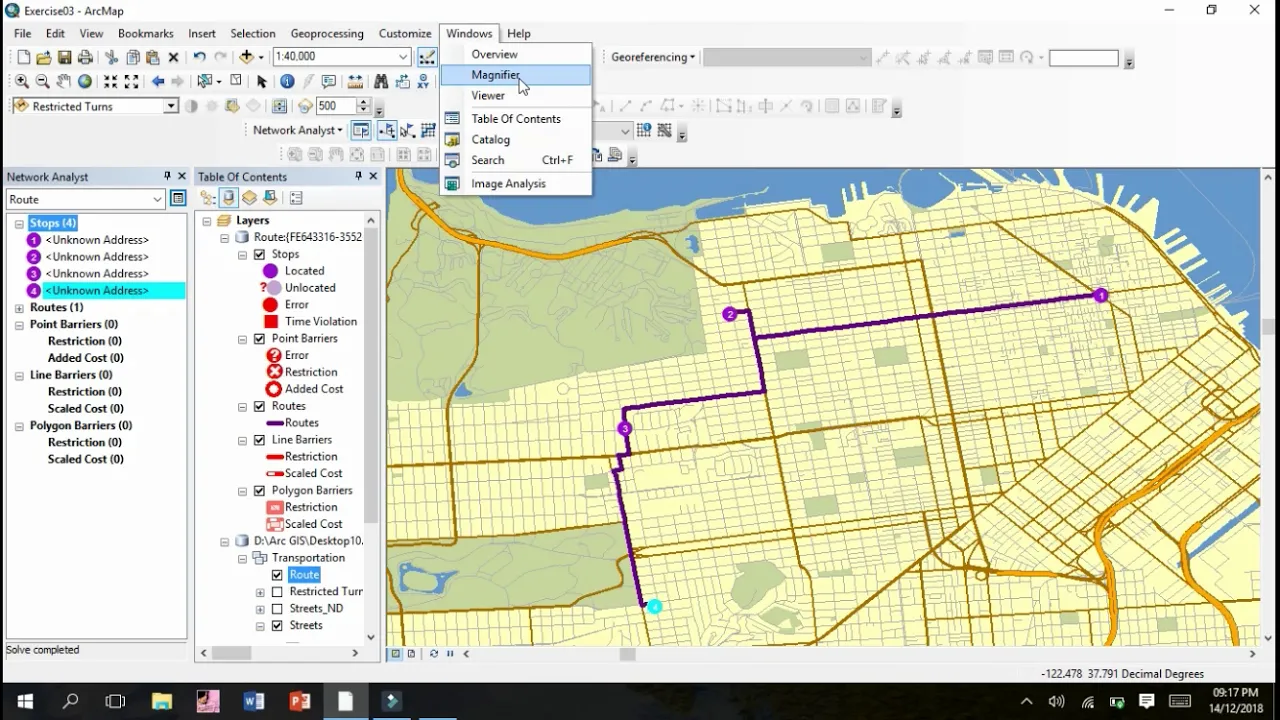Click the Located purple circle symbol
This screenshot has width=1280, height=720.
pyautogui.click(x=270, y=271)
